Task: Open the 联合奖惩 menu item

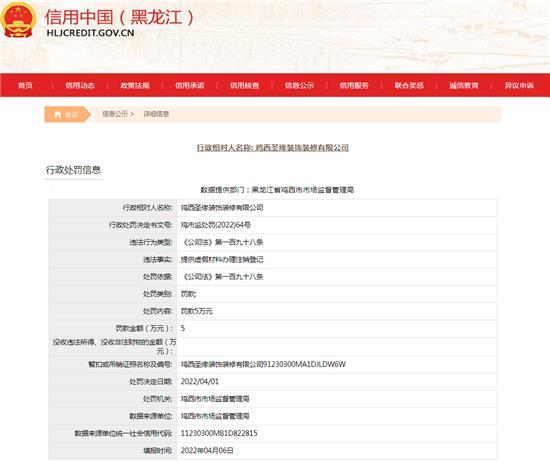Action: coord(409,85)
